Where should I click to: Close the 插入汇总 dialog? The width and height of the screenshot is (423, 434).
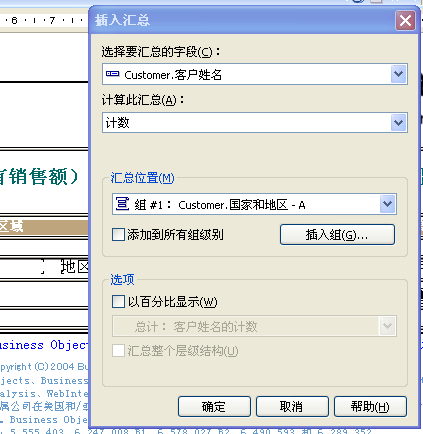tap(405, 21)
